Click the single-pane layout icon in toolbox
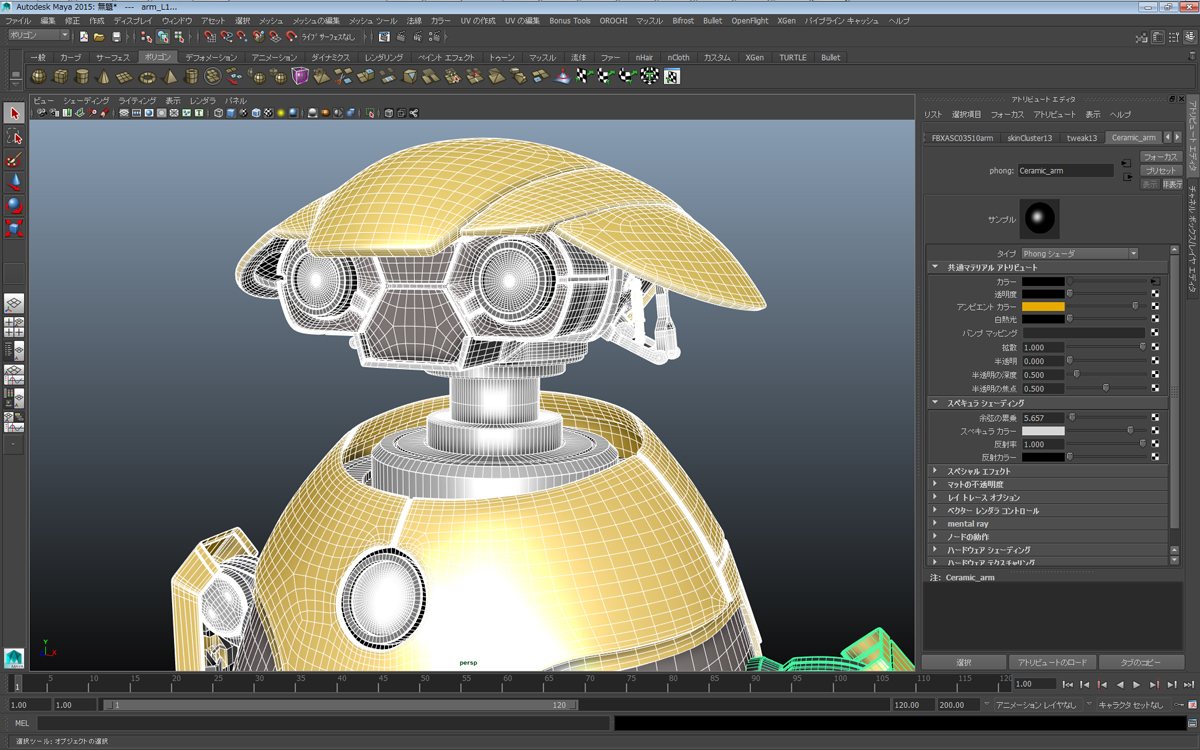Image resolution: width=1200 pixels, height=750 pixels. pos(14,304)
